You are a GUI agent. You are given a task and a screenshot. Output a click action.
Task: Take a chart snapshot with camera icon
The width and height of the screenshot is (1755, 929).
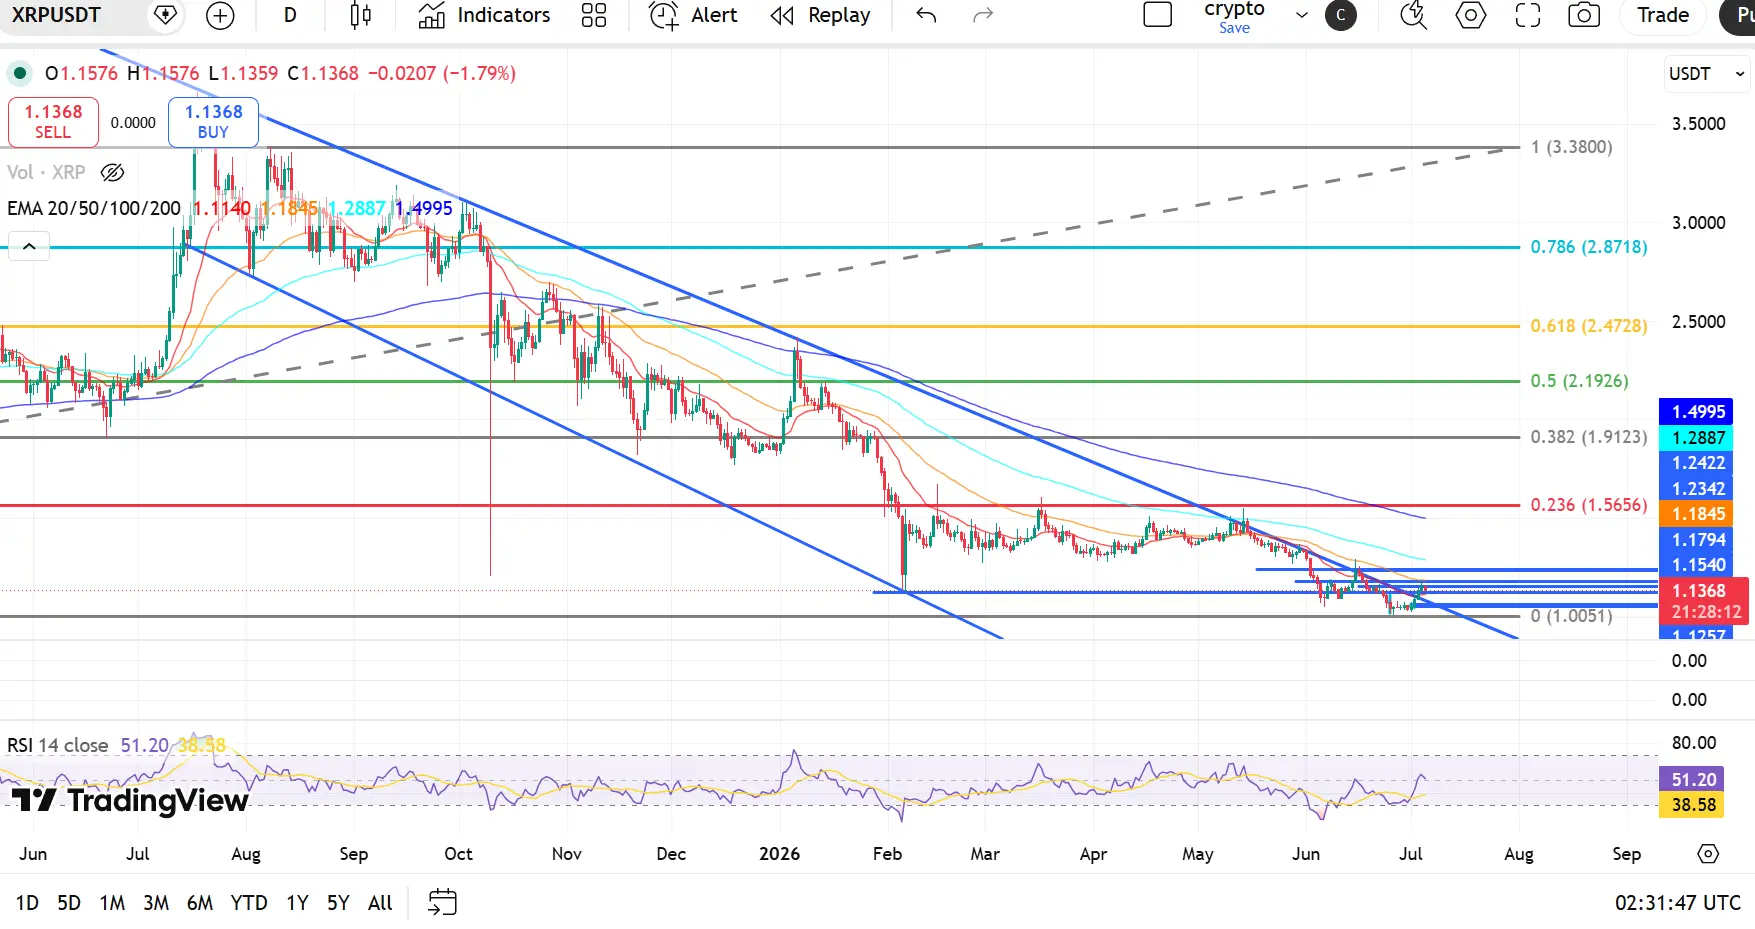1584,15
